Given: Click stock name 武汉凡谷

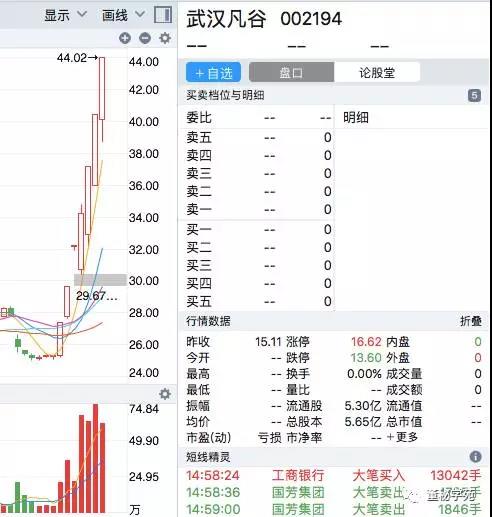Looking at the screenshot, I should [227, 19].
